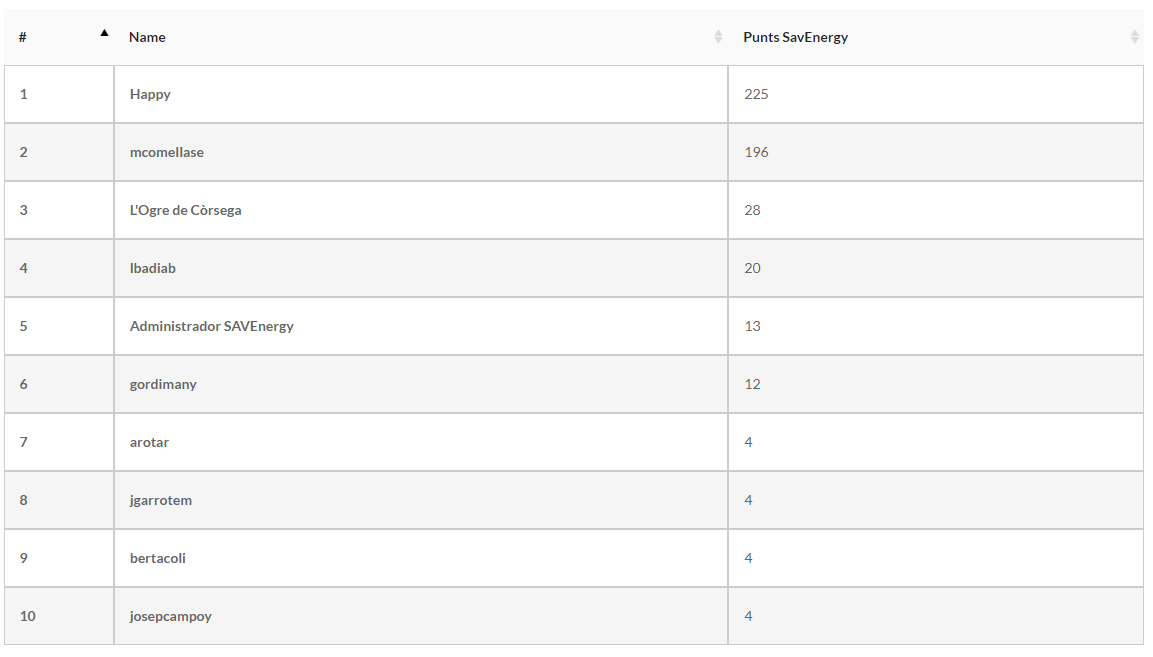Open josepcampoy's points link showing 4

tap(749, 616)
